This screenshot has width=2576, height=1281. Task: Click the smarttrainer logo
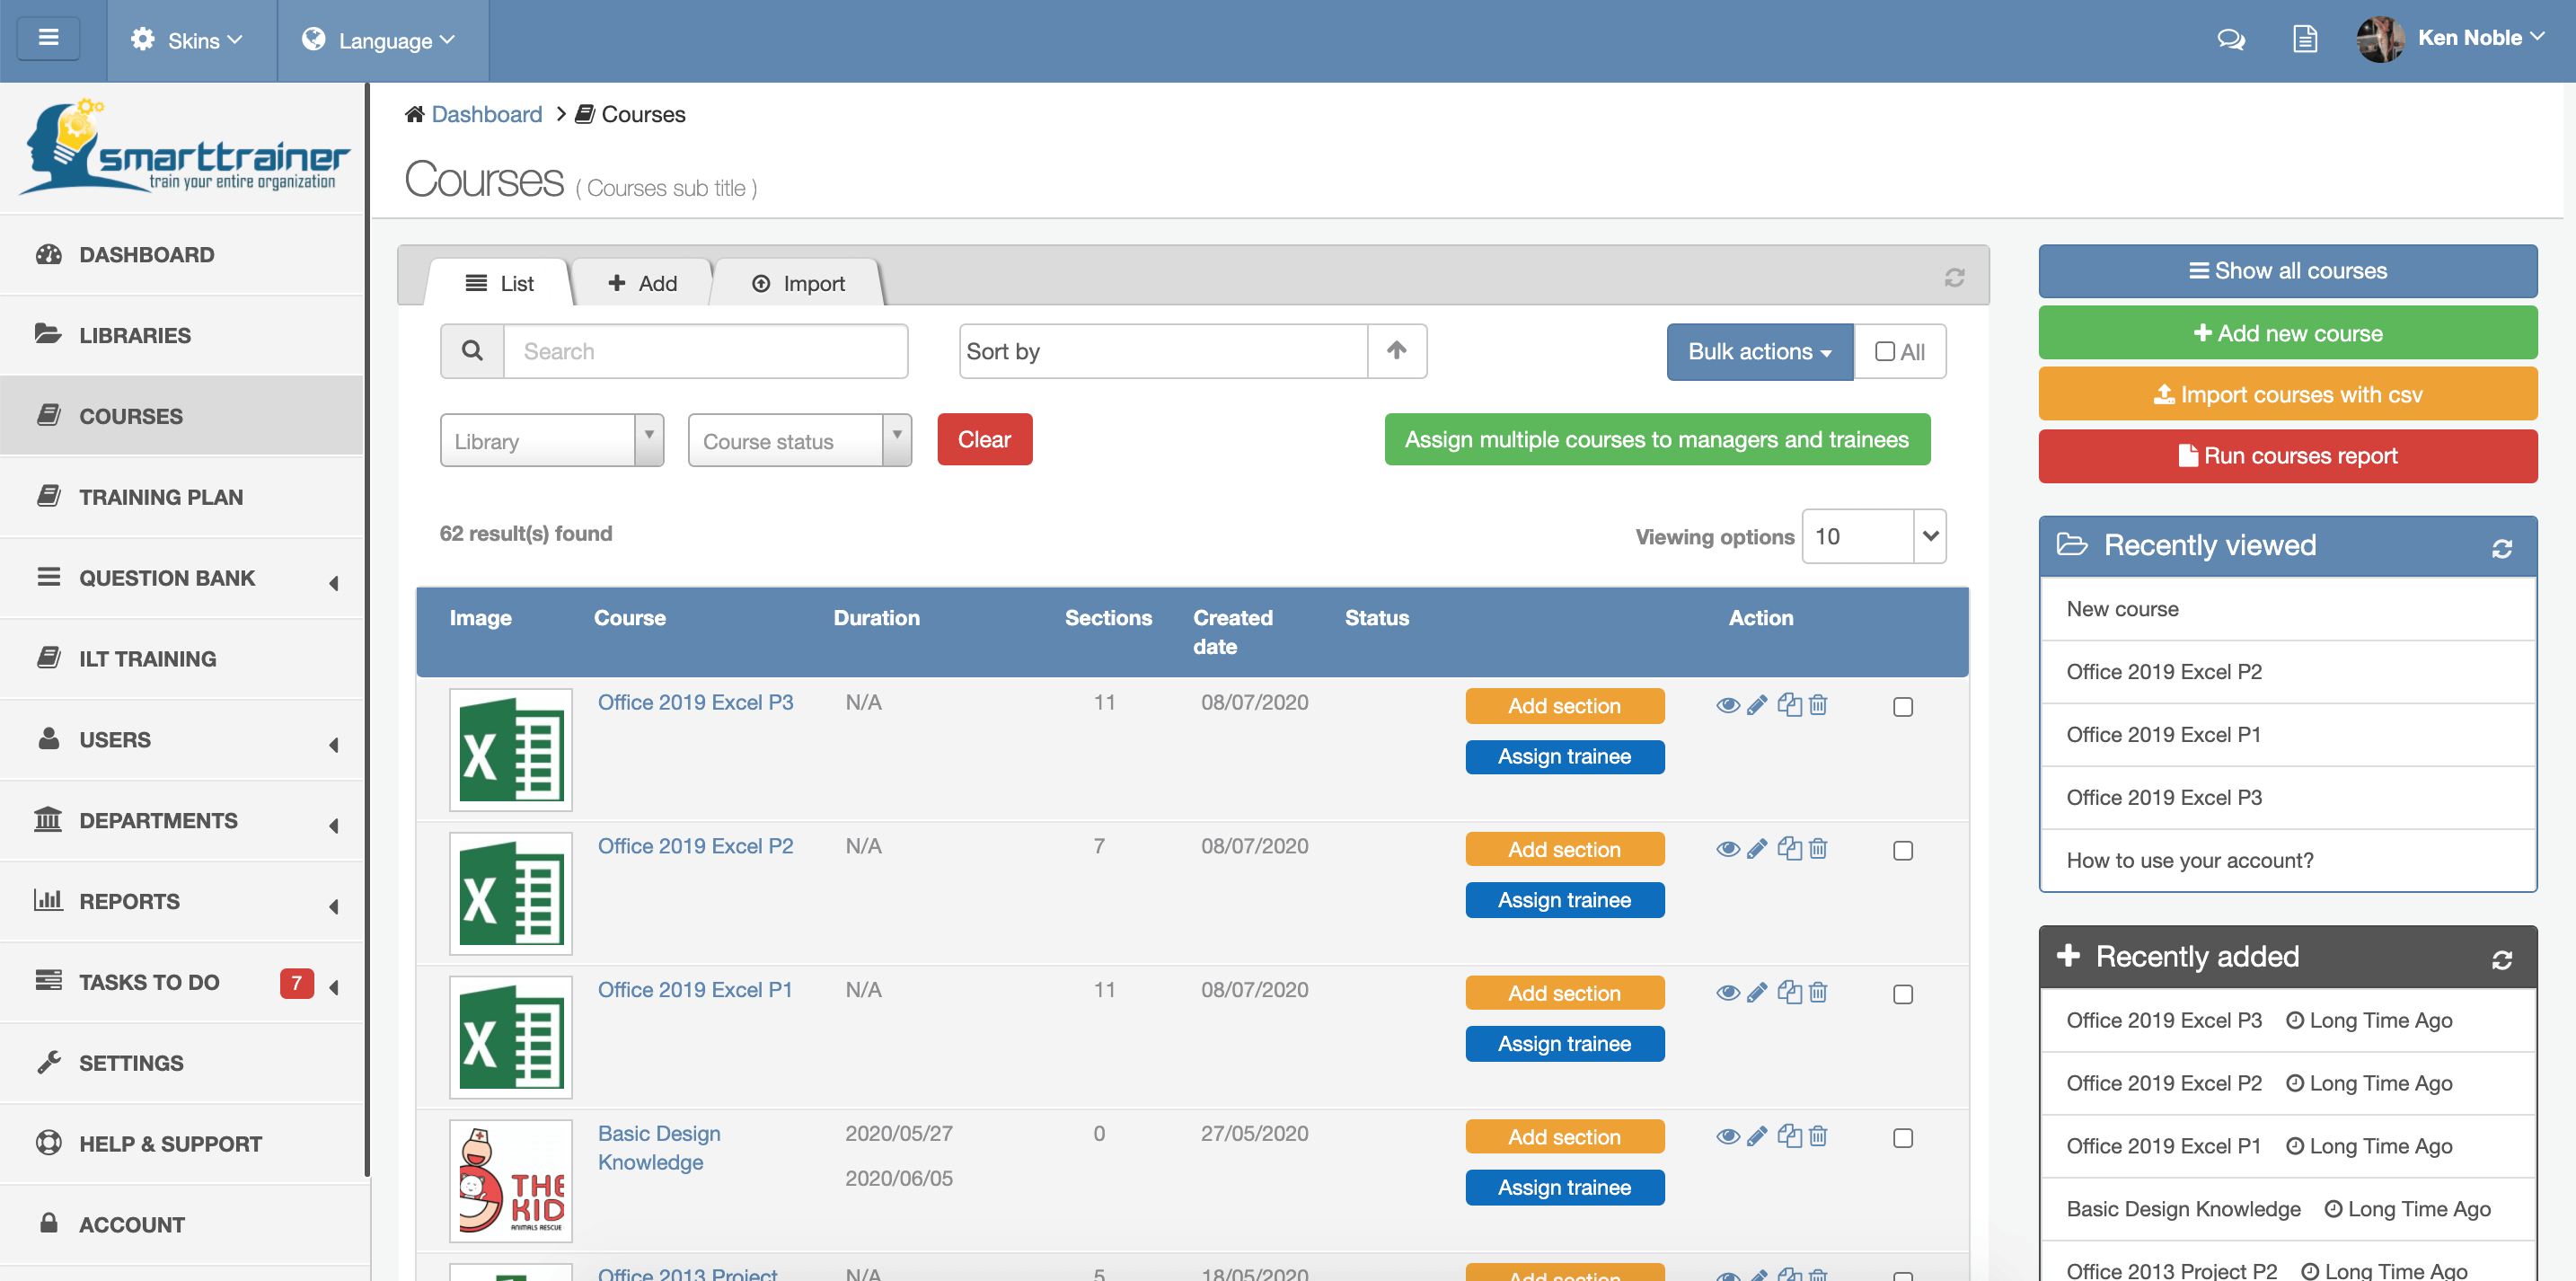coord(184,147)
